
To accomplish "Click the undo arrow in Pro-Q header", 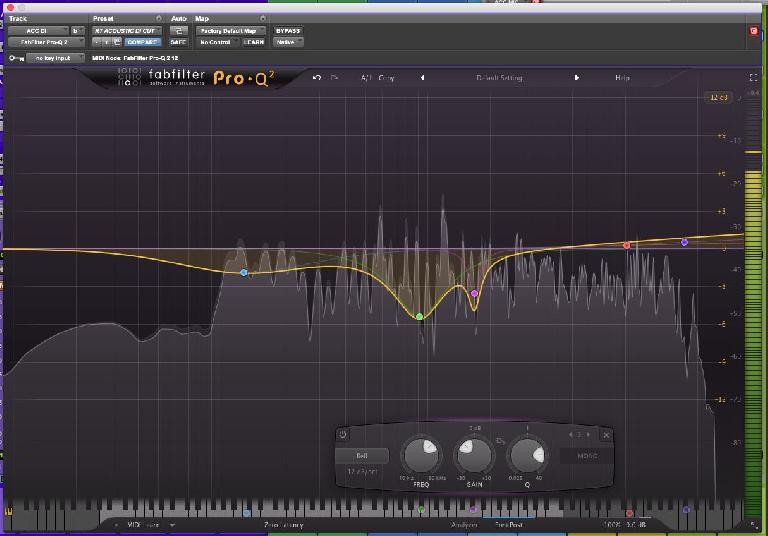I will (317, 78).
